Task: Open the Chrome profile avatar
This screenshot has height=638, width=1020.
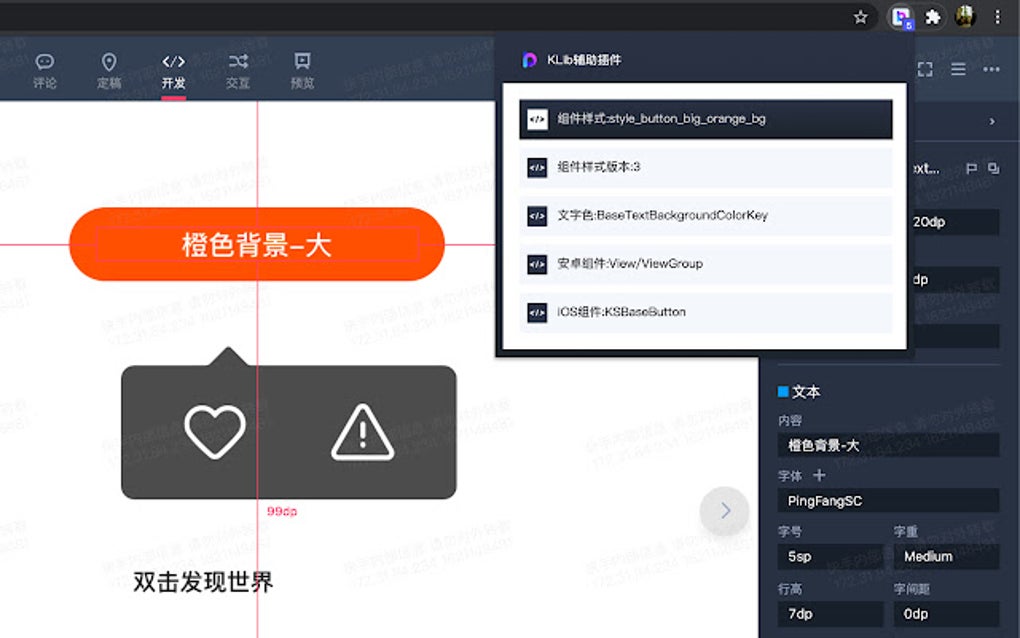Action: 965,17
